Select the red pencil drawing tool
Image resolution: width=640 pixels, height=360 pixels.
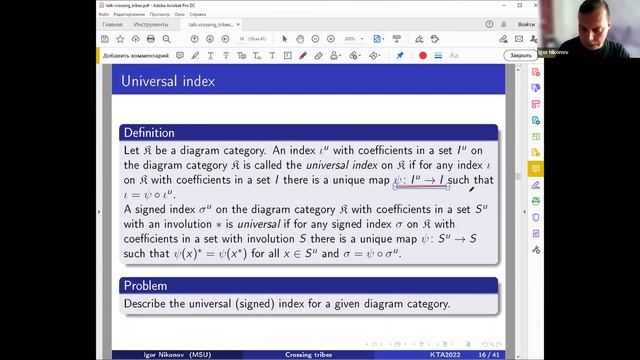[x=303, y=56]
